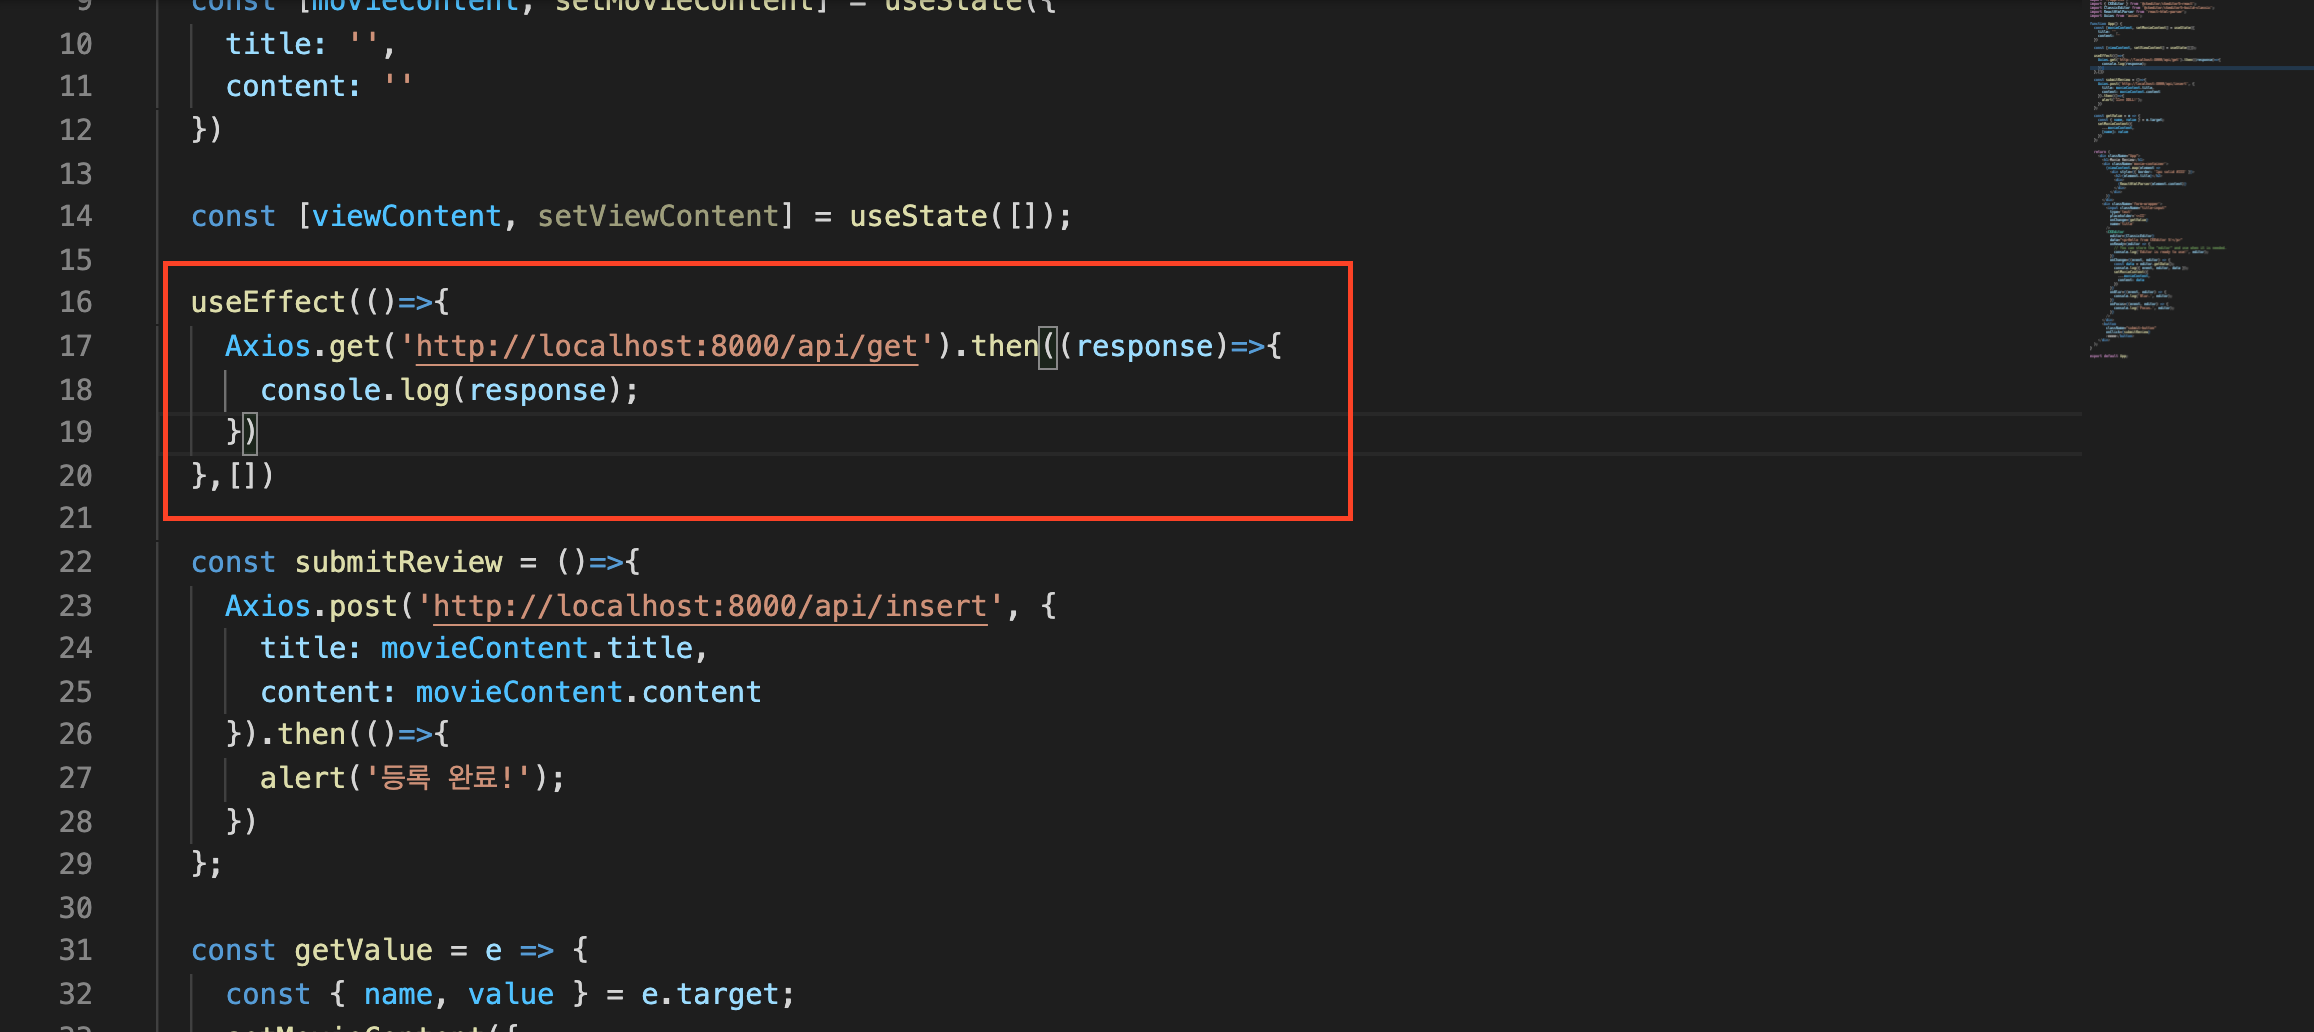Click line number 32 in the gutter
The image size is (2314, 1032).
75,994
